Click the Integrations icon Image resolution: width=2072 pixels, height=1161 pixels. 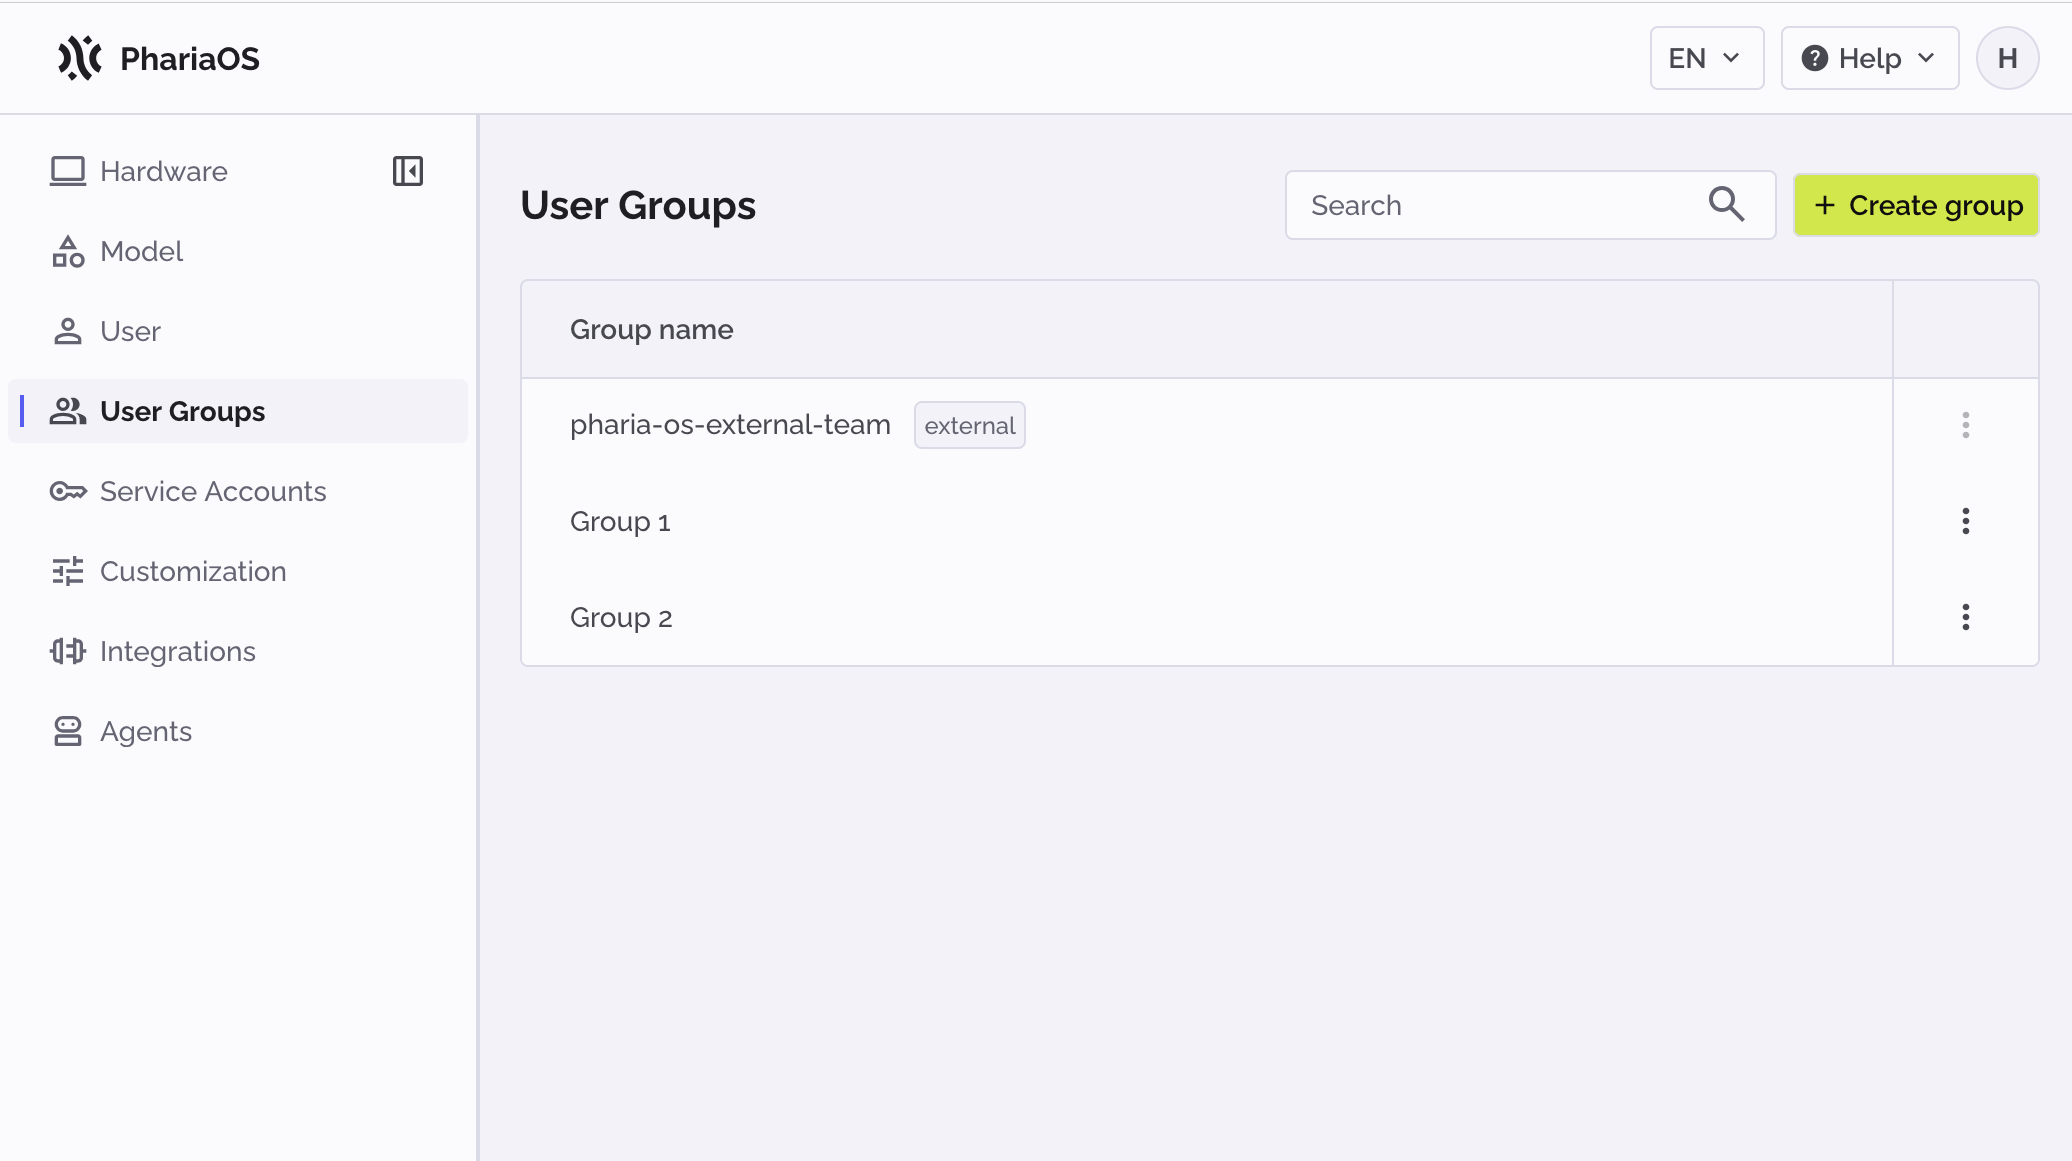[67, 651]
